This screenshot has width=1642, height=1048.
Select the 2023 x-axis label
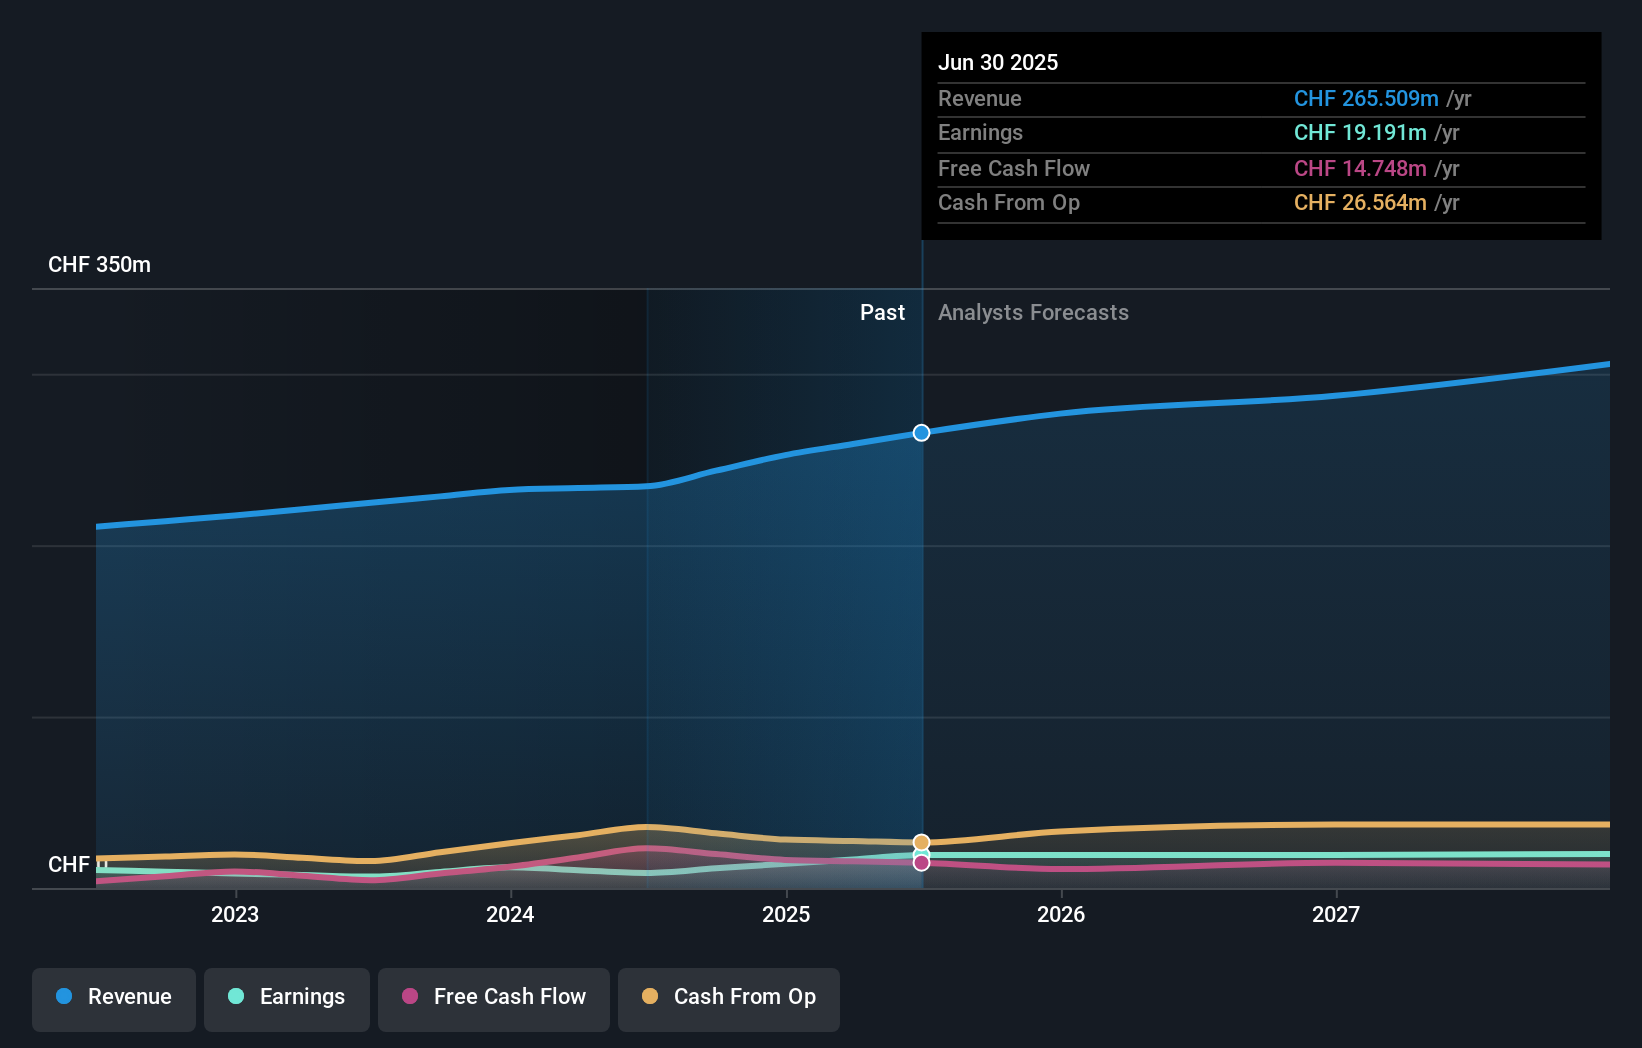235,914
